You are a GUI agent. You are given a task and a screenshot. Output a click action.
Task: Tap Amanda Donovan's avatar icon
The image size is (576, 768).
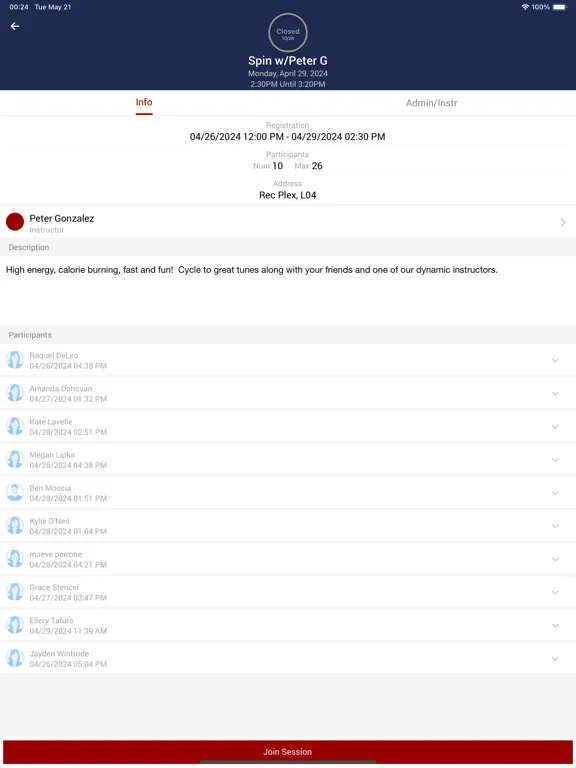point(15,393)
